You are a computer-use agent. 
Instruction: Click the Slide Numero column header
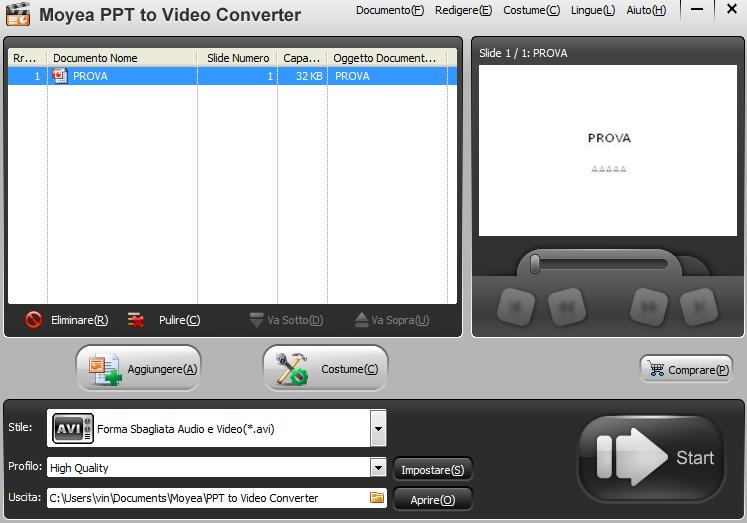click(237, 58)
